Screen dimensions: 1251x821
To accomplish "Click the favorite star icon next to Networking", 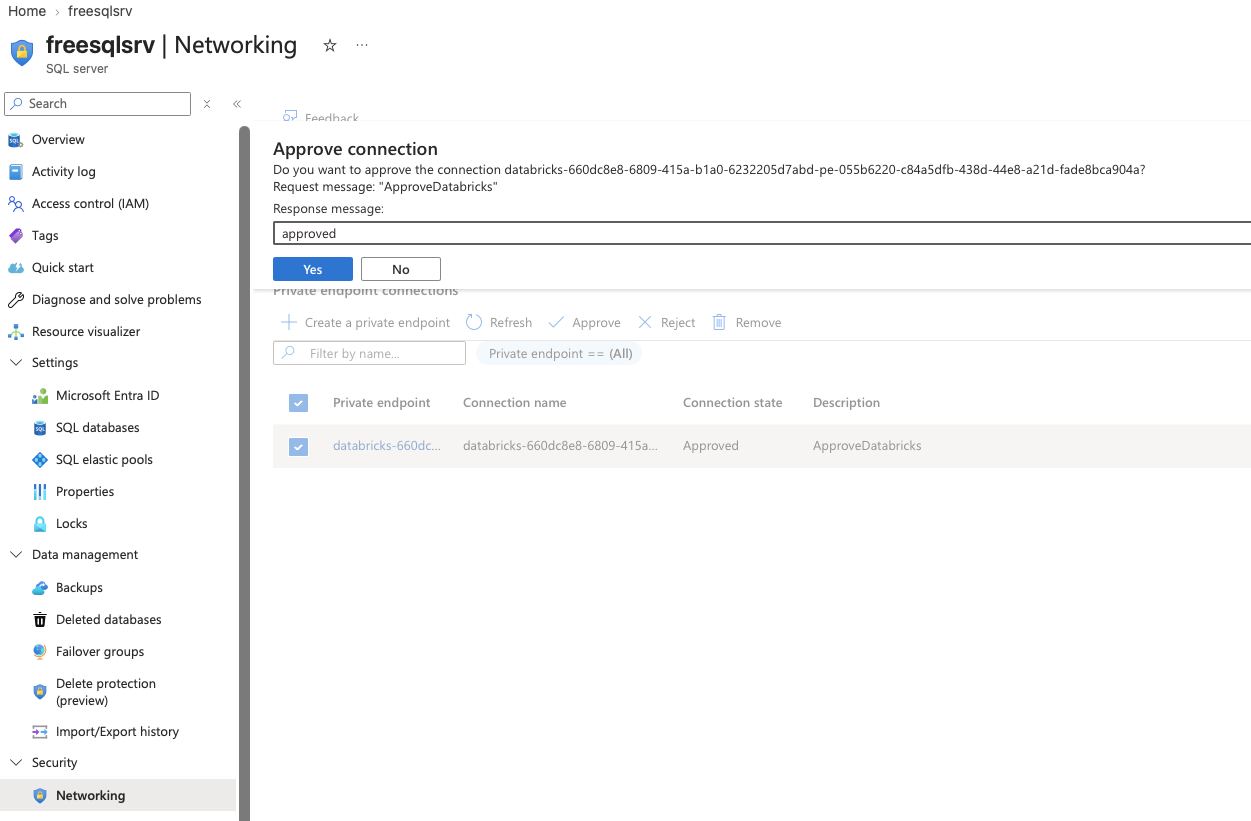I will click(x=330, y=46).
